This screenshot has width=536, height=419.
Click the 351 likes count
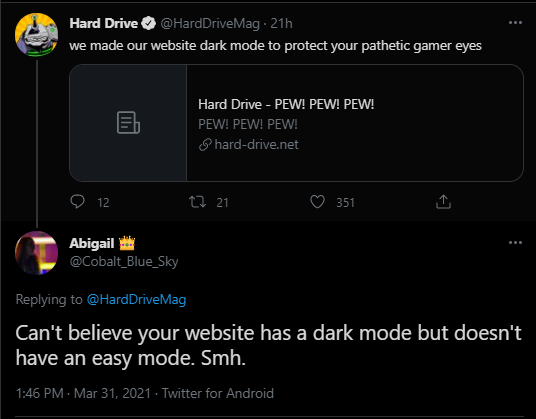pyautogui.click(x=345, y=203)
